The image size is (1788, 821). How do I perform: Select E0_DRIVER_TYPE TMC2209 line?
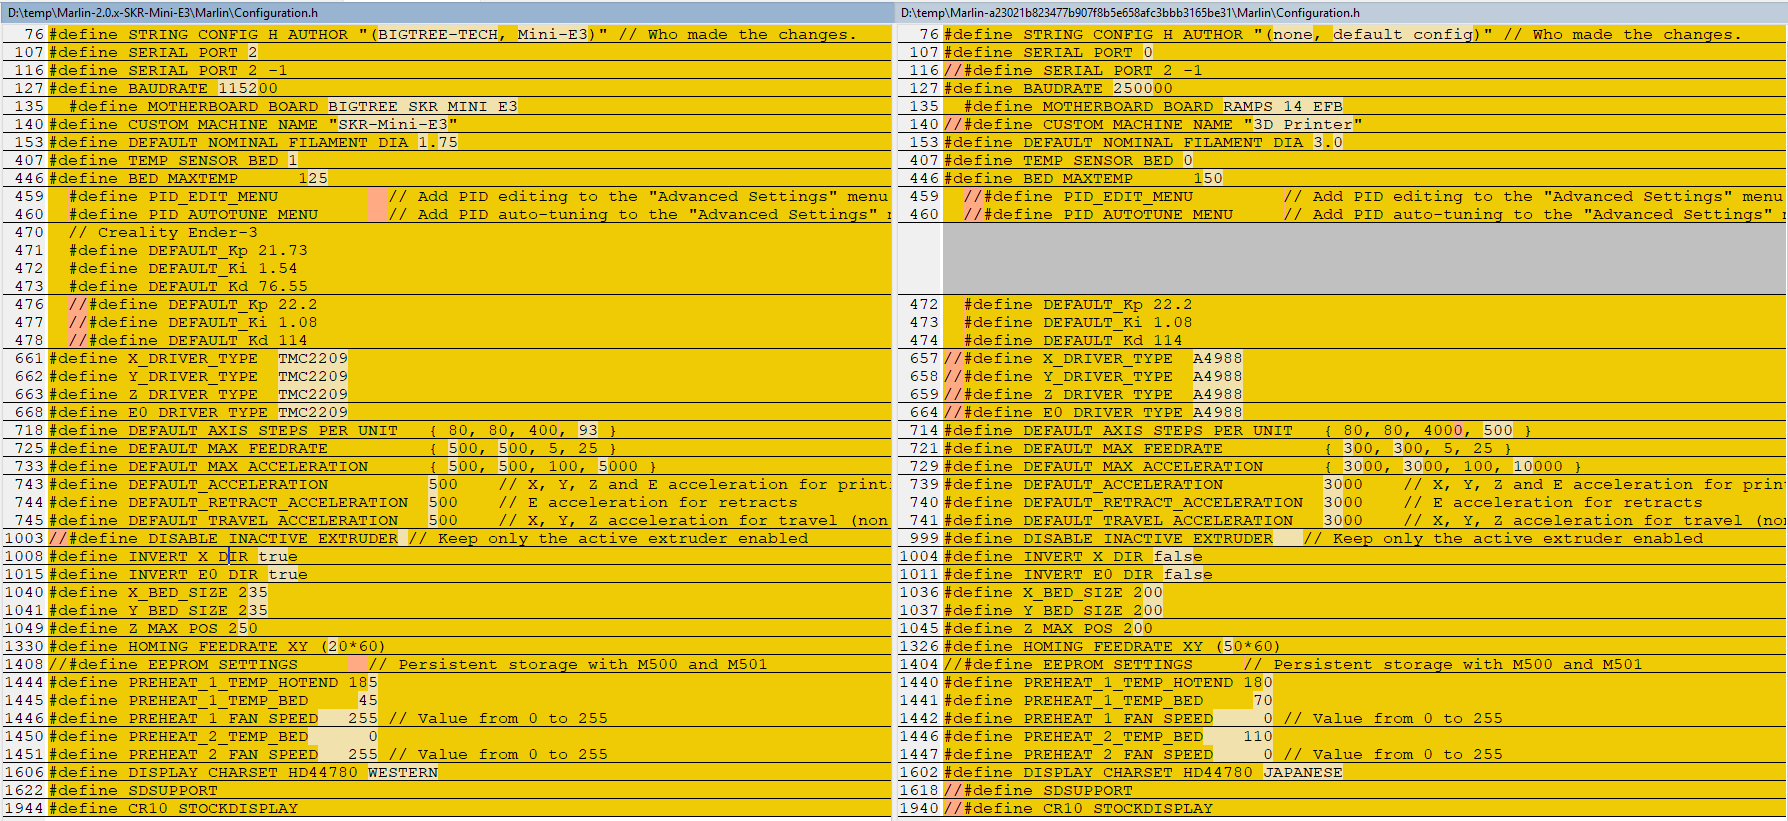(x=446, y=413)
